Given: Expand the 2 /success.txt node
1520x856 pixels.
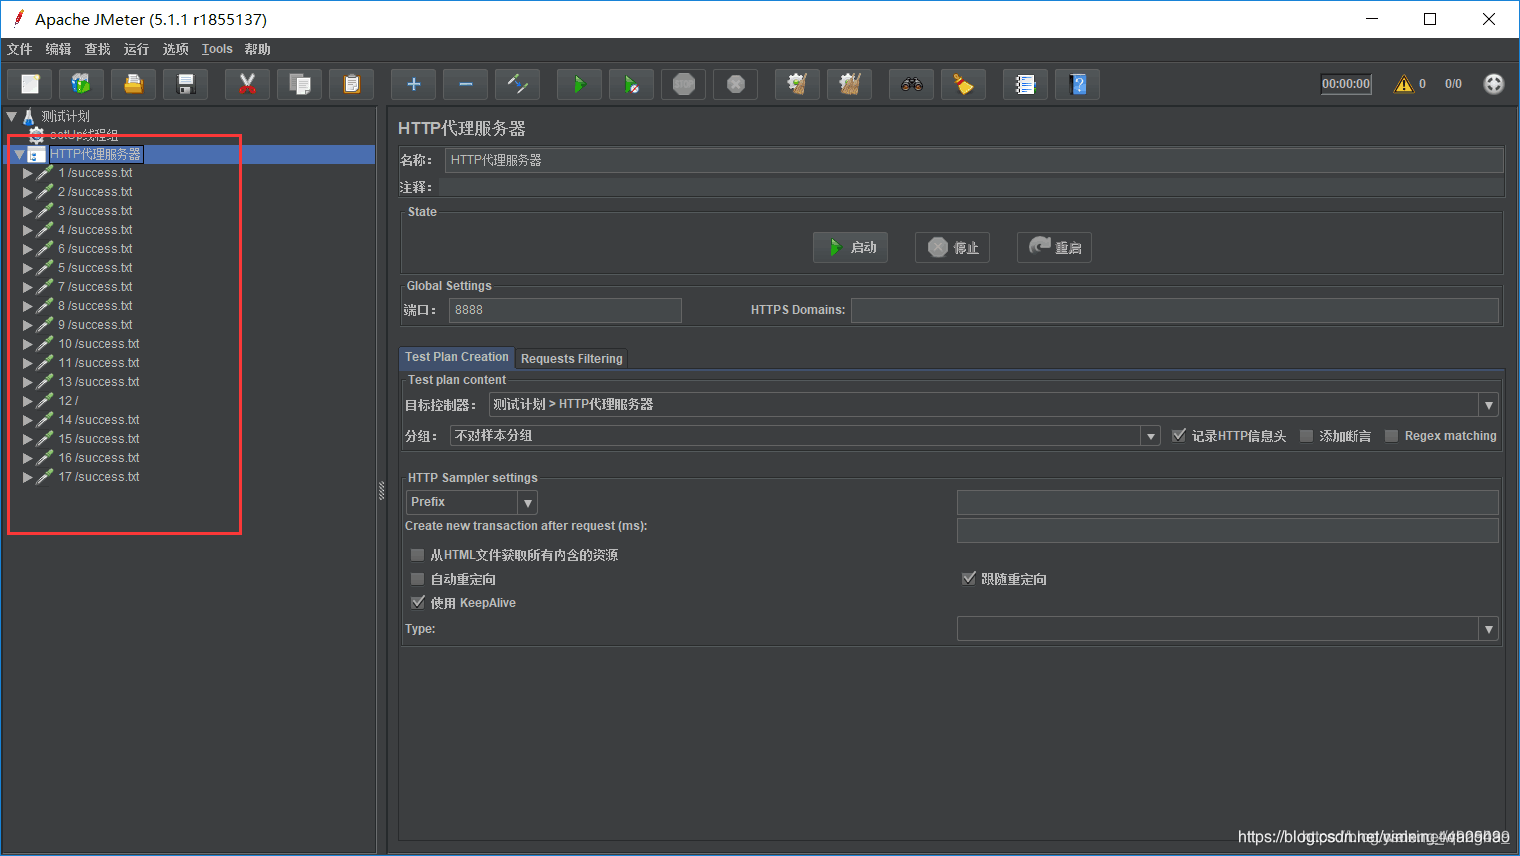Looking at the screenshot, I should [28, 192].
